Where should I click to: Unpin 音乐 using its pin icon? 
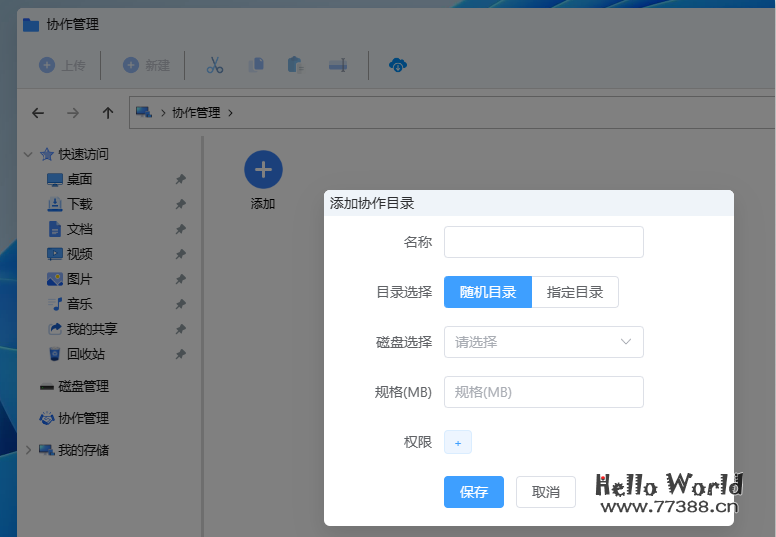[x=181, y=304]
